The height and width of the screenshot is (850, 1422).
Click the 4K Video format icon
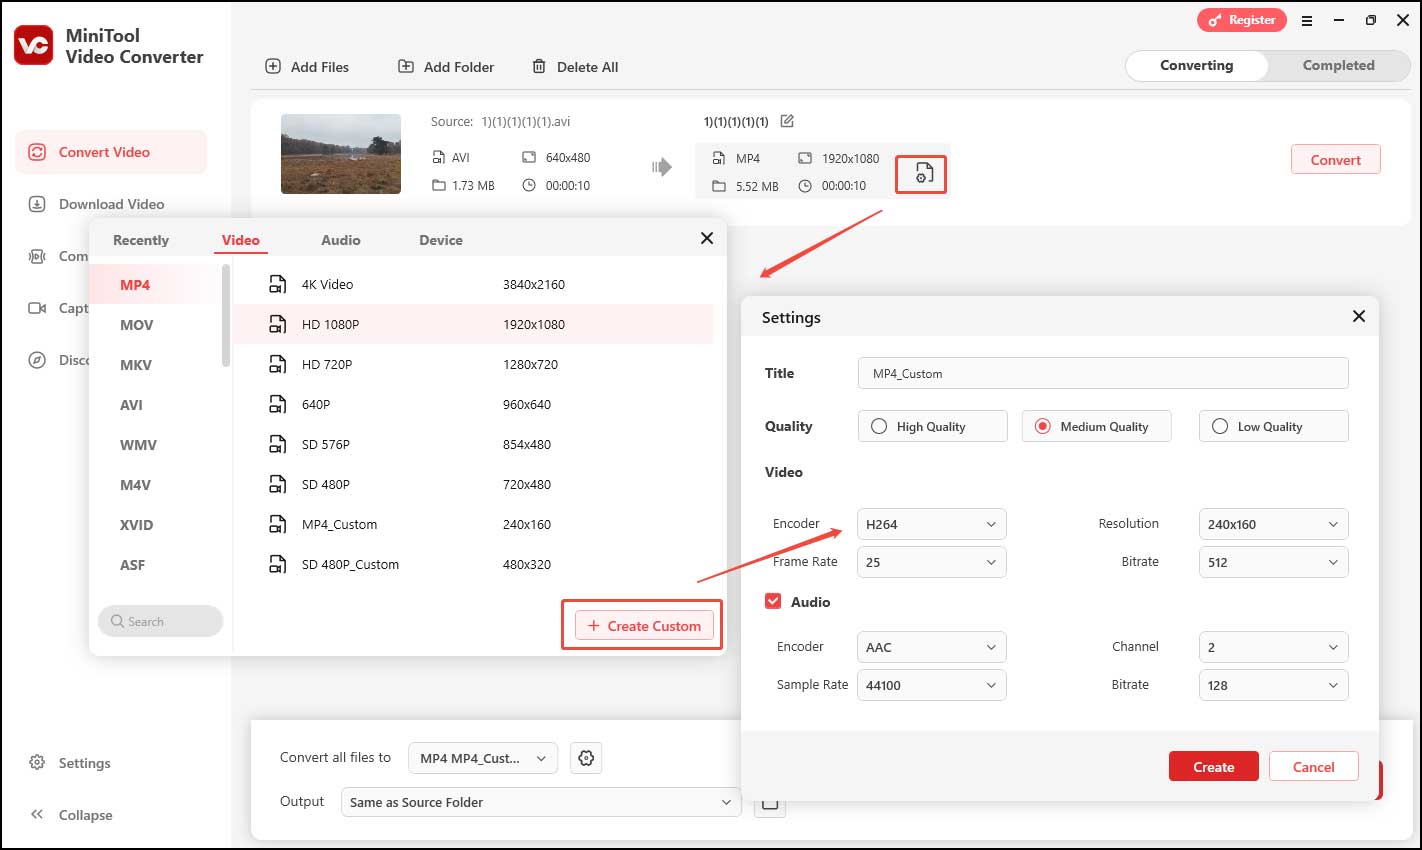[x=278, y=284]
